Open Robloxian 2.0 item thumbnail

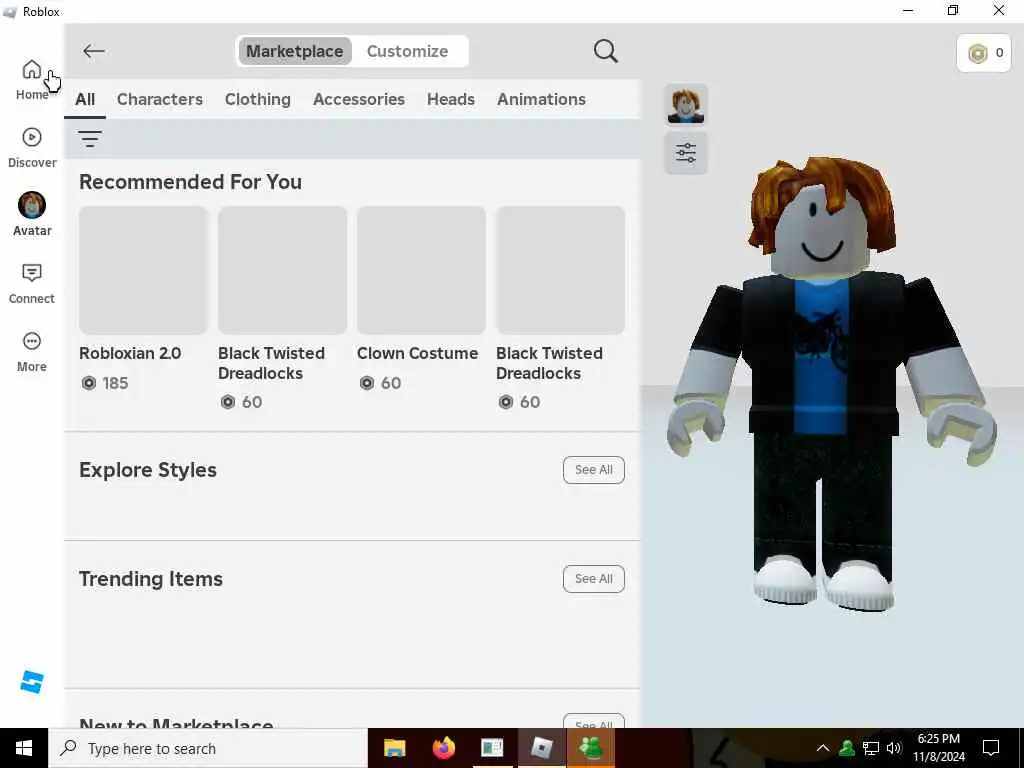[x=143, y=270]
